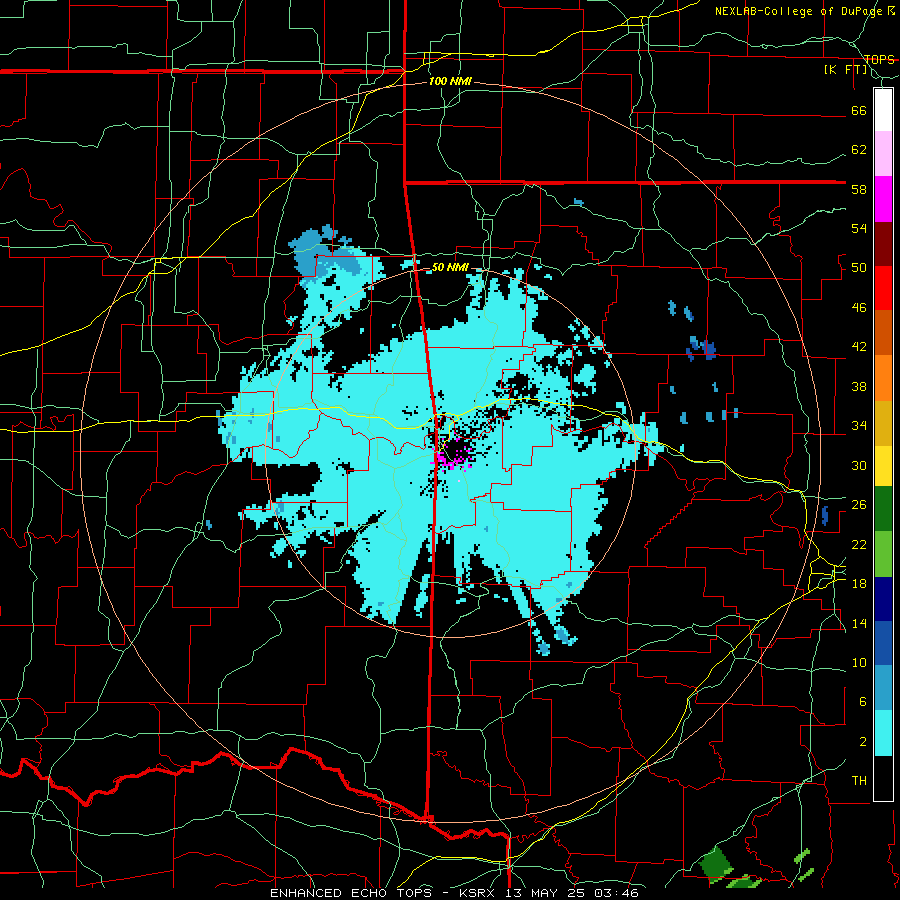The image size is (900, 900).
Task: Click the white 66 K FT color swatch
Action: 883,110
